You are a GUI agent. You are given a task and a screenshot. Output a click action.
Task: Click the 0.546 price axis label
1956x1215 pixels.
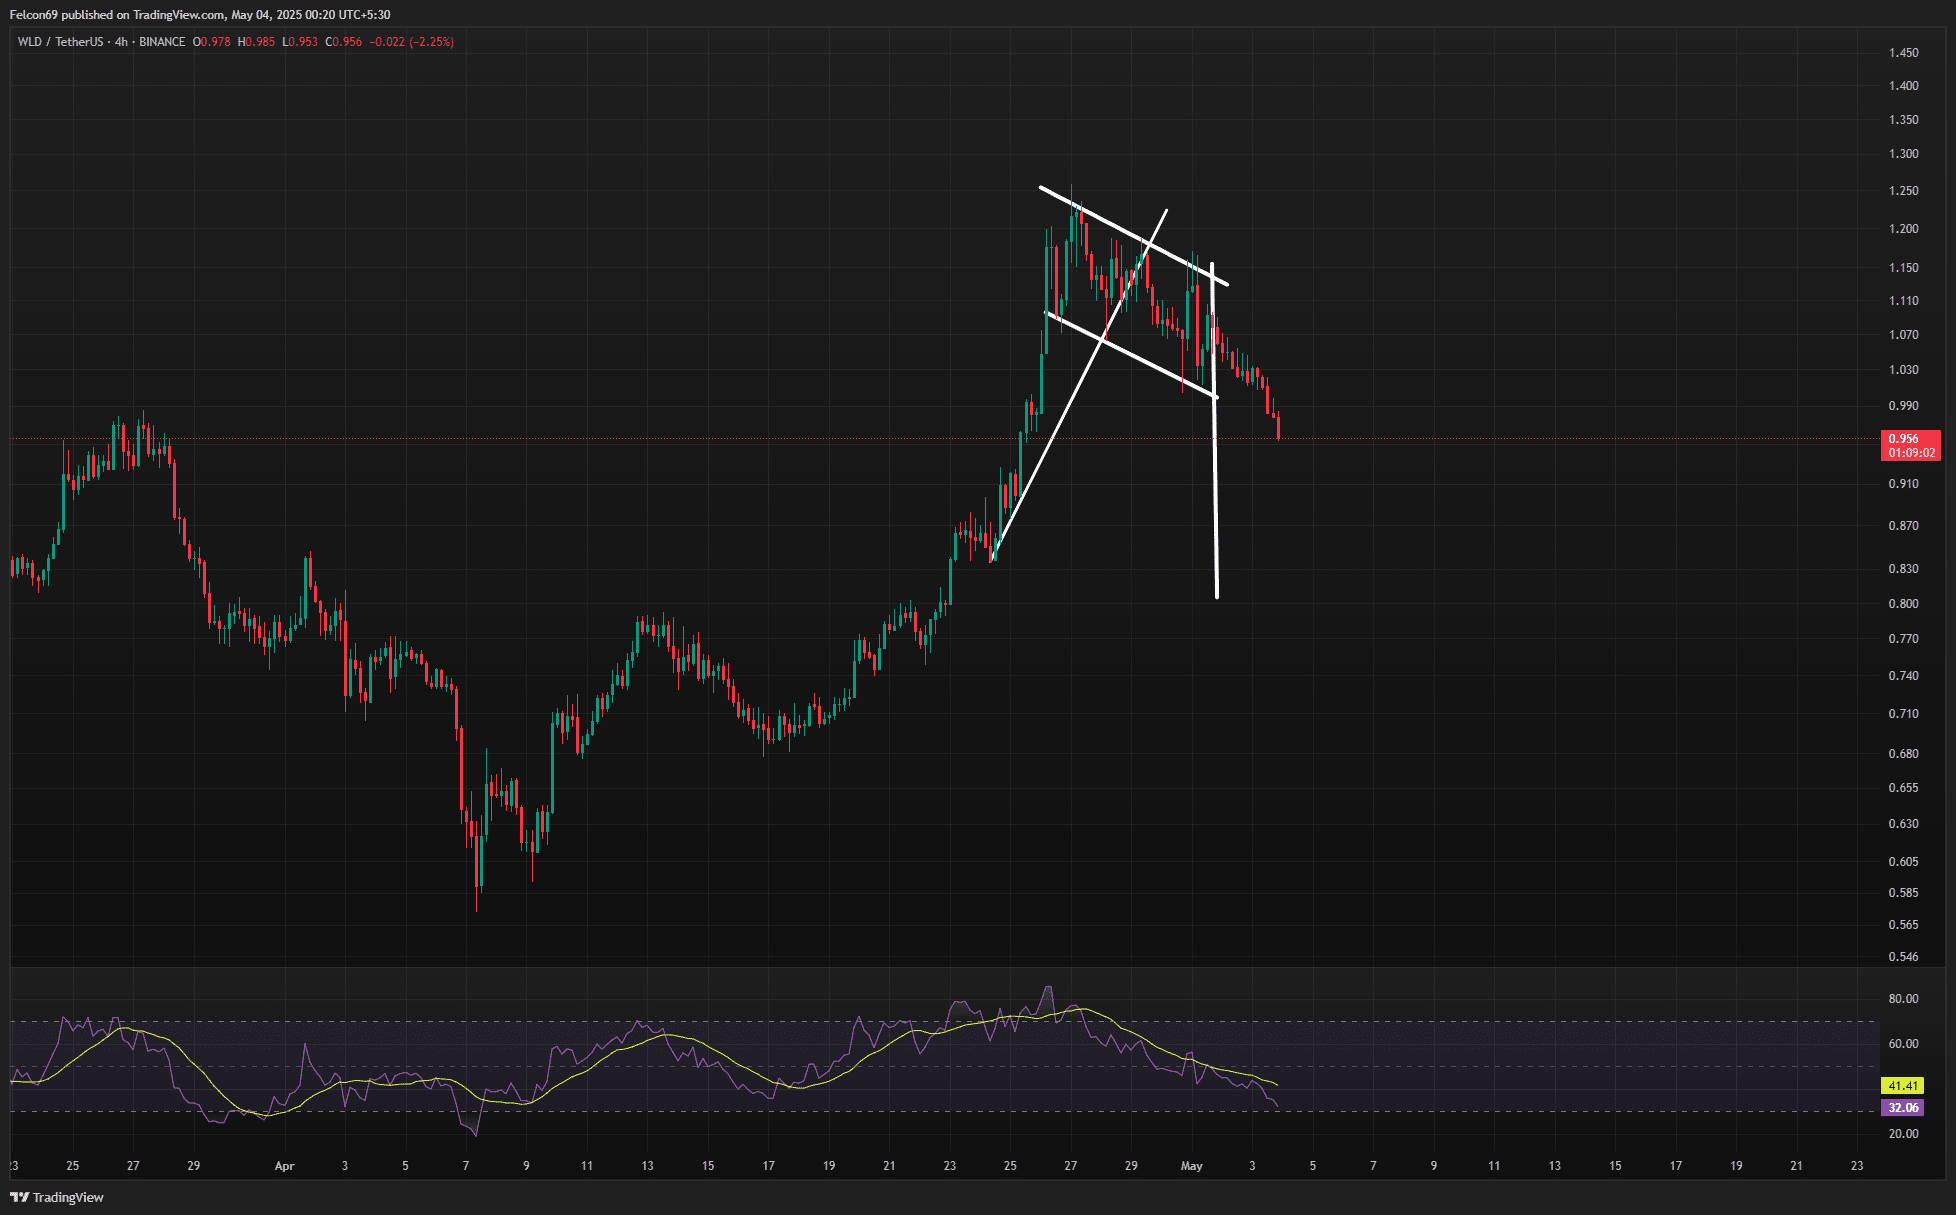pyautogui.click(x=1903, y=957)
